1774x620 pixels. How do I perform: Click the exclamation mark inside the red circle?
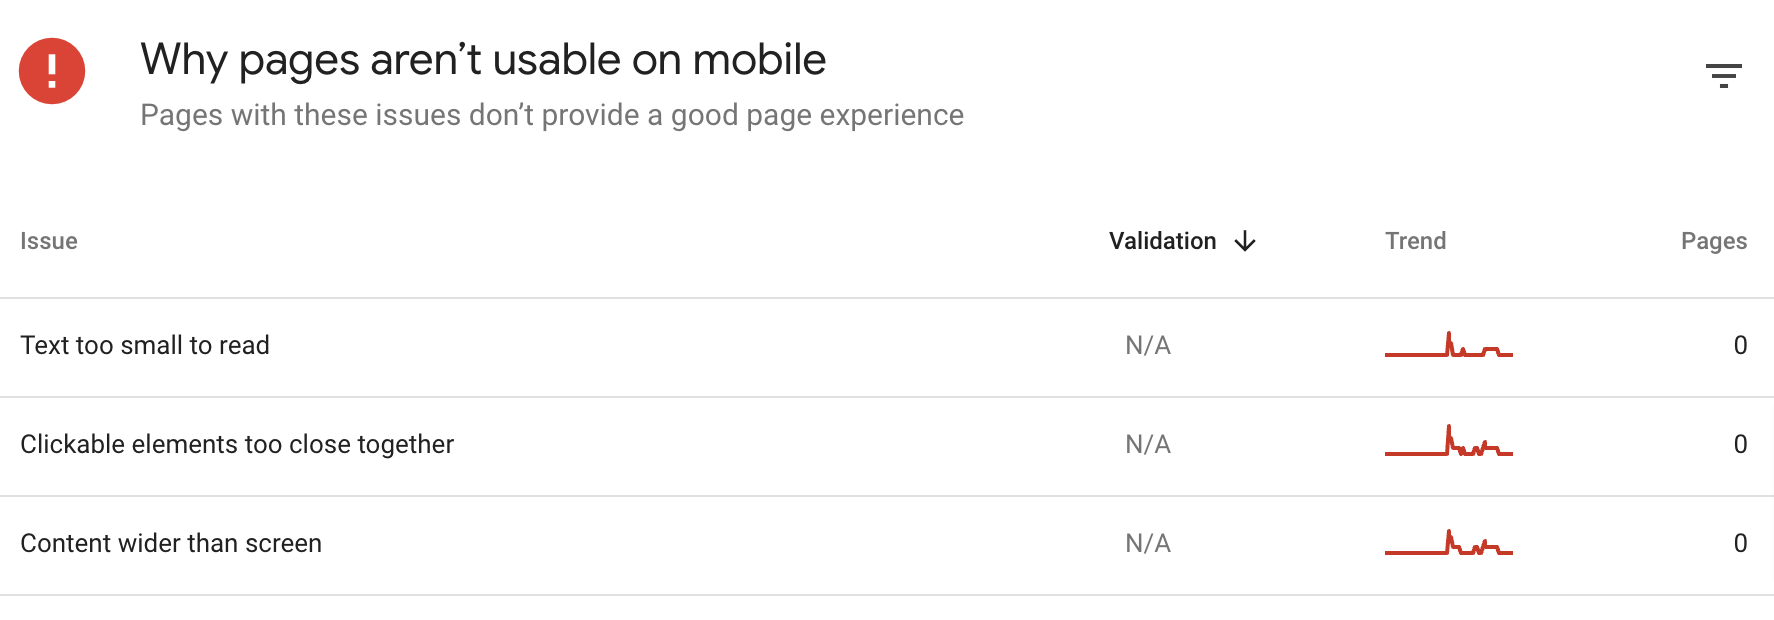(x=51, y=71)
